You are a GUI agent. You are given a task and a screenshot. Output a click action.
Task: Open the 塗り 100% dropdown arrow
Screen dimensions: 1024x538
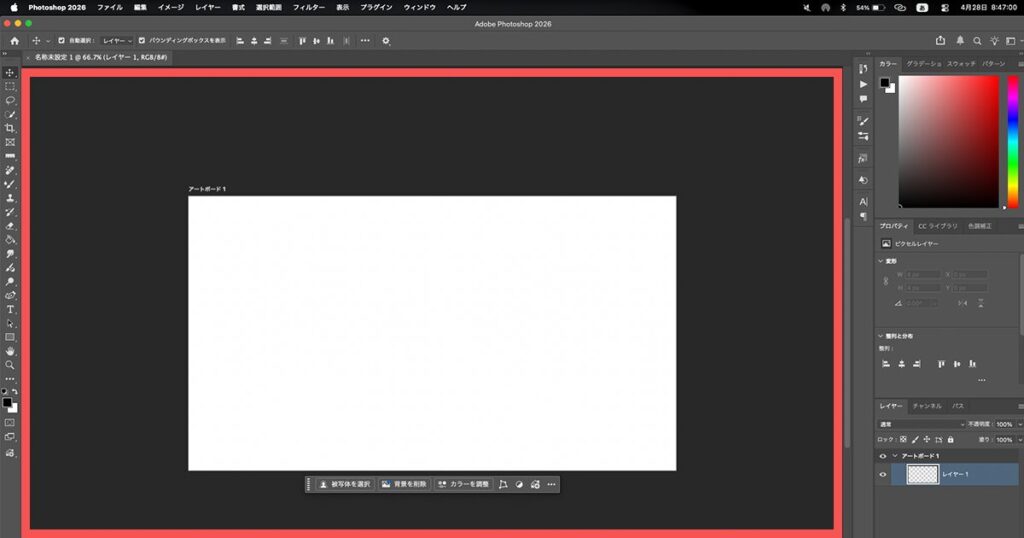click(1020, 440)
